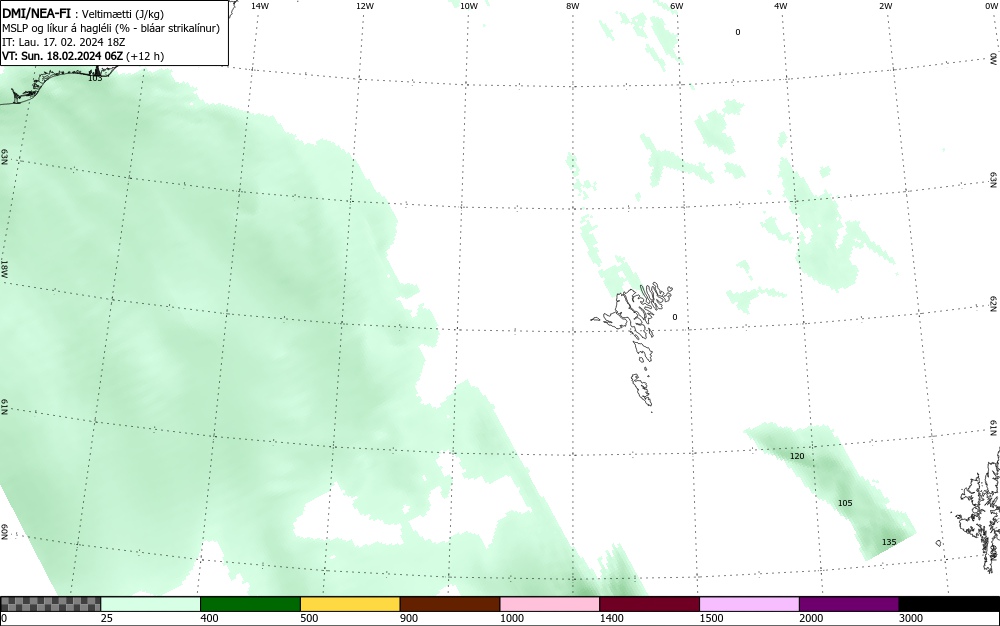The width and height of the screenshot is (1000, 626).
Task: Click the legend scale value 400
Action: click(209, 618)
